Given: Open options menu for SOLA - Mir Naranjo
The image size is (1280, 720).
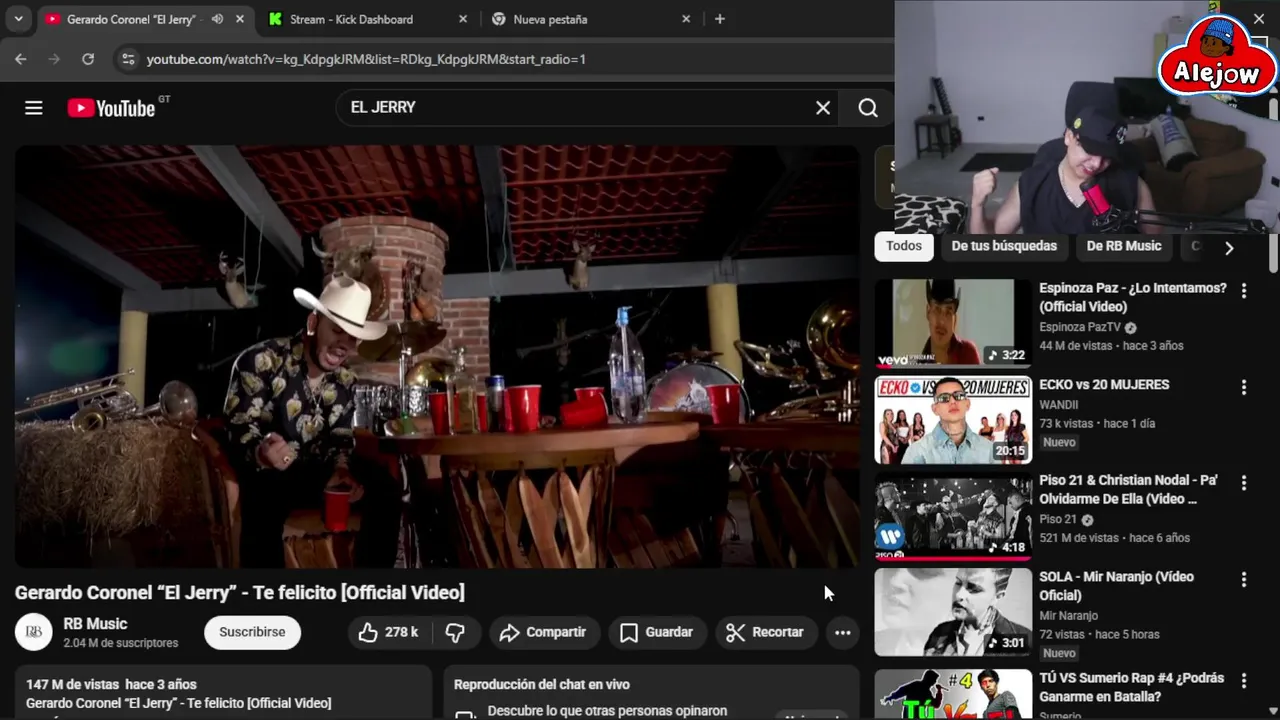Looking at the screenshot, I should [1244, 579].
